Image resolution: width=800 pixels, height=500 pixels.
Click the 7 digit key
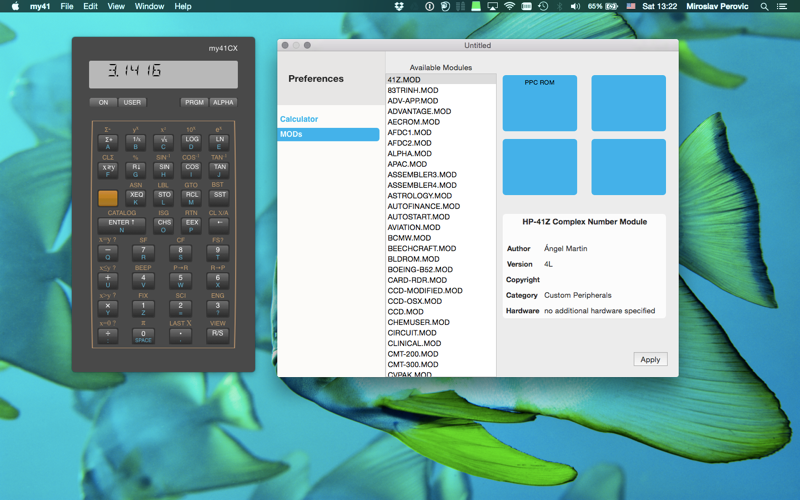point(143,253)
